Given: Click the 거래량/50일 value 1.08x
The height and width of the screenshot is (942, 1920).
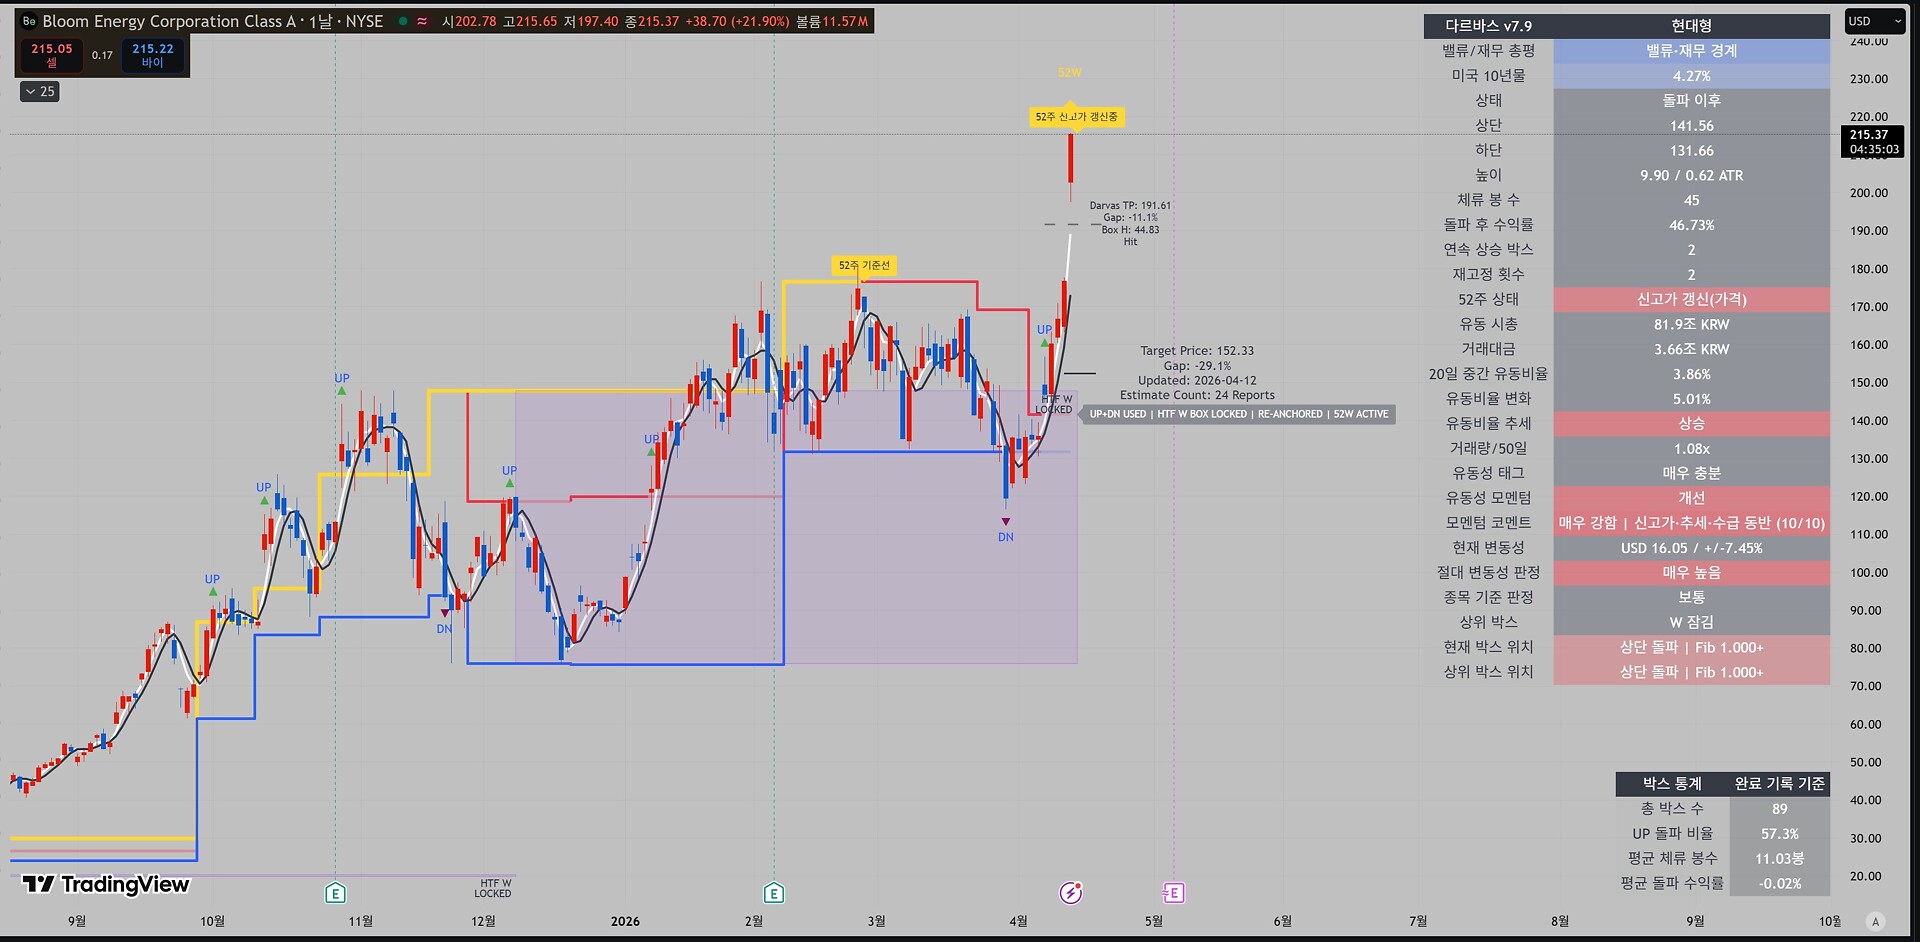Looking at the screenshot, I should (x=1691, y=449).
